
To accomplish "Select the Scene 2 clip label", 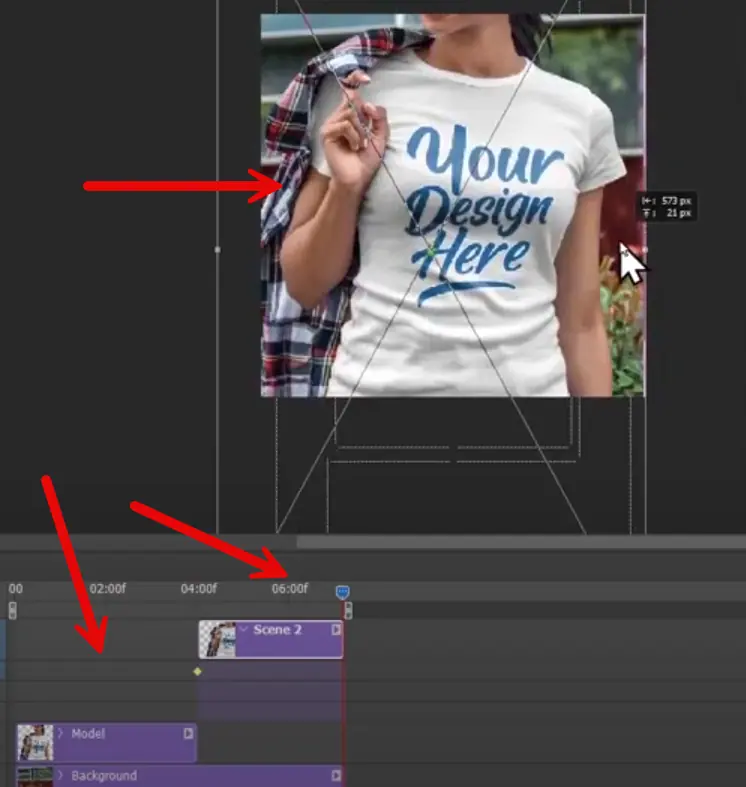I will [x=277, y=629].
